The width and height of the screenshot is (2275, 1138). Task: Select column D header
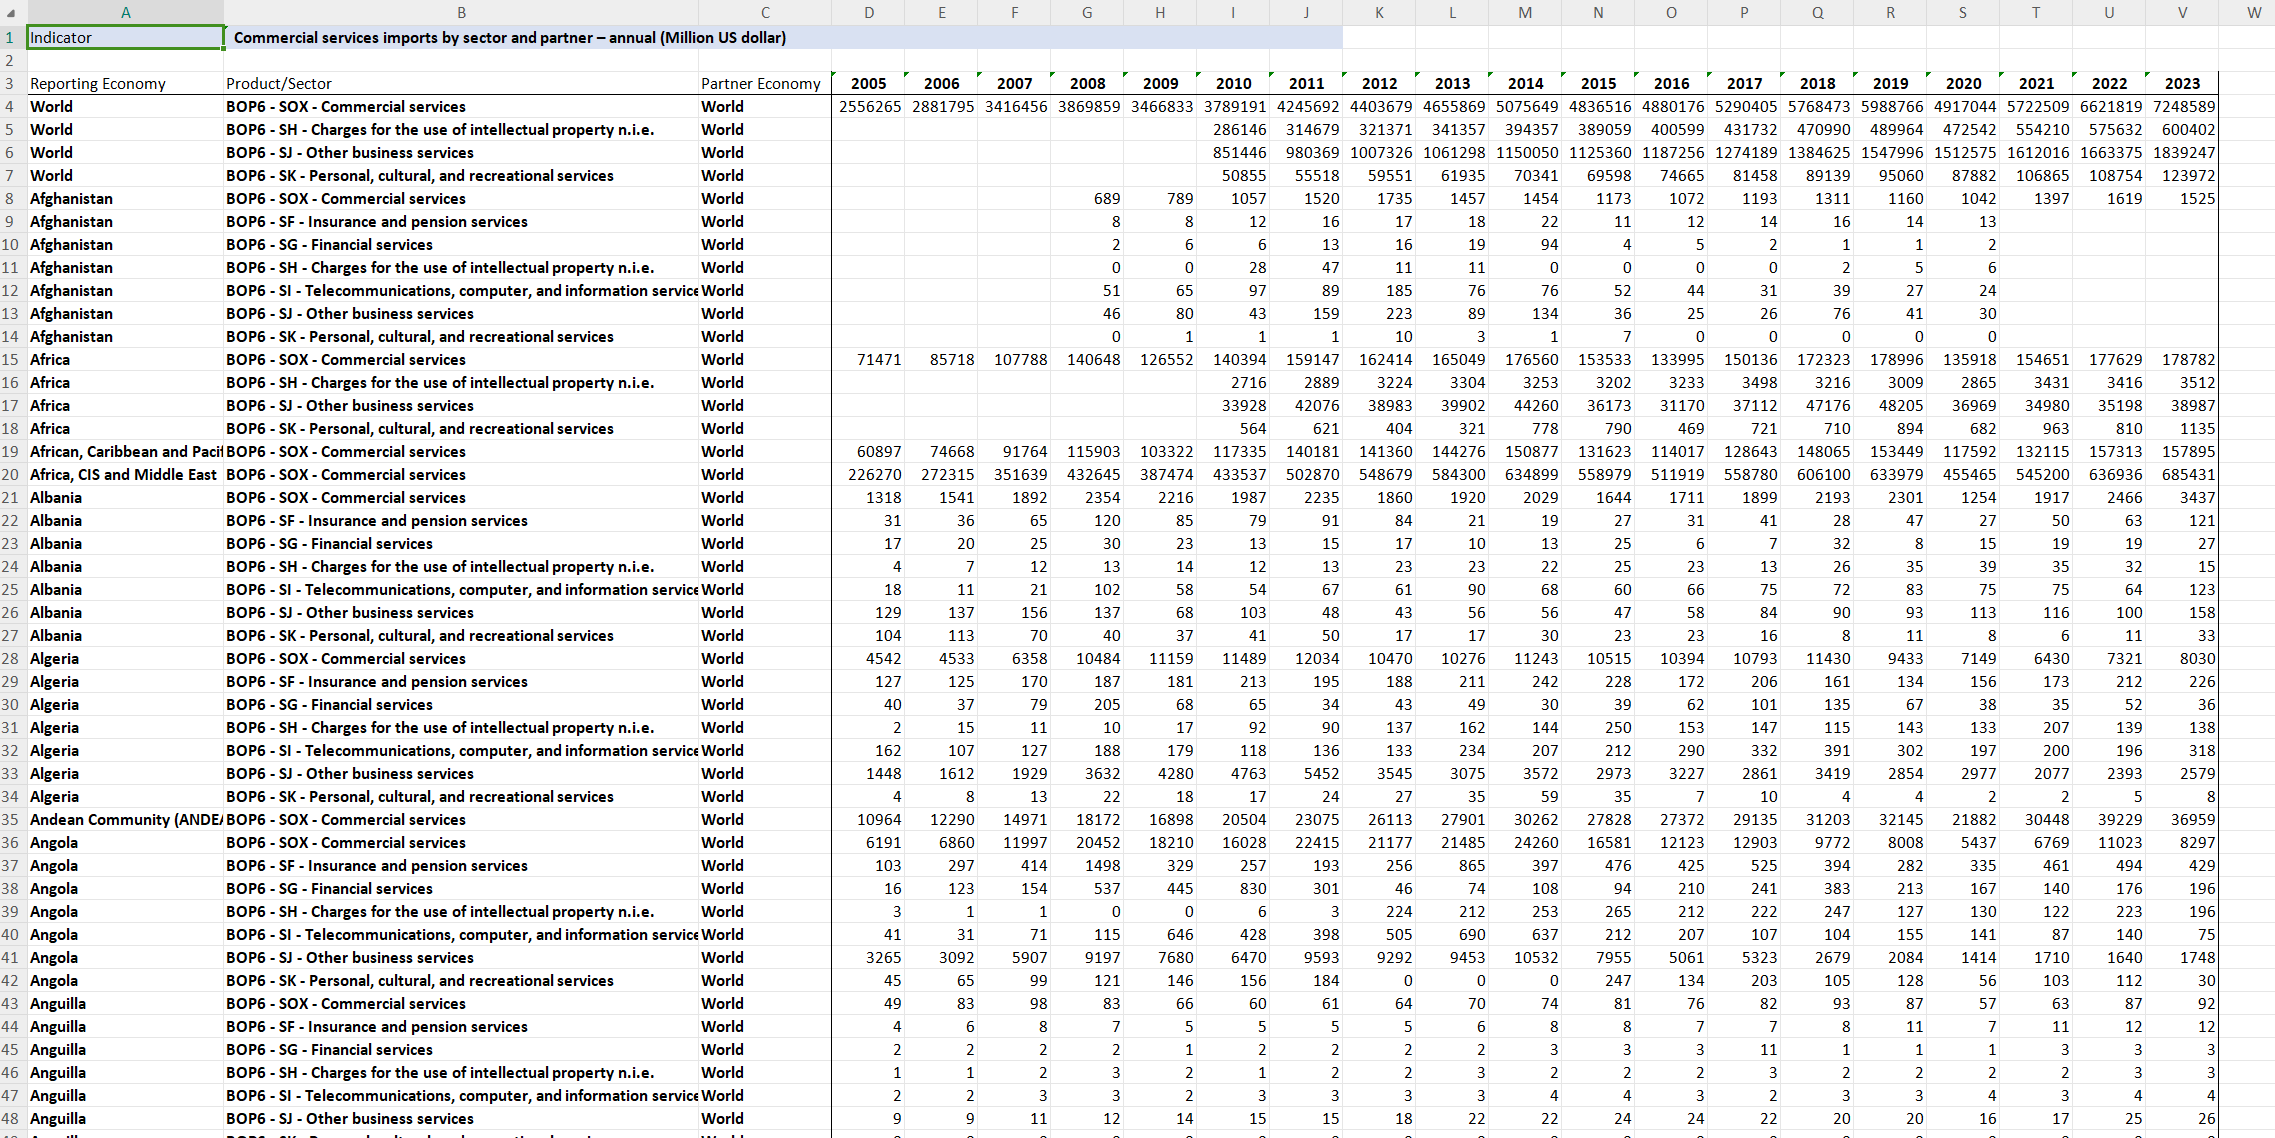pos(868,12)
